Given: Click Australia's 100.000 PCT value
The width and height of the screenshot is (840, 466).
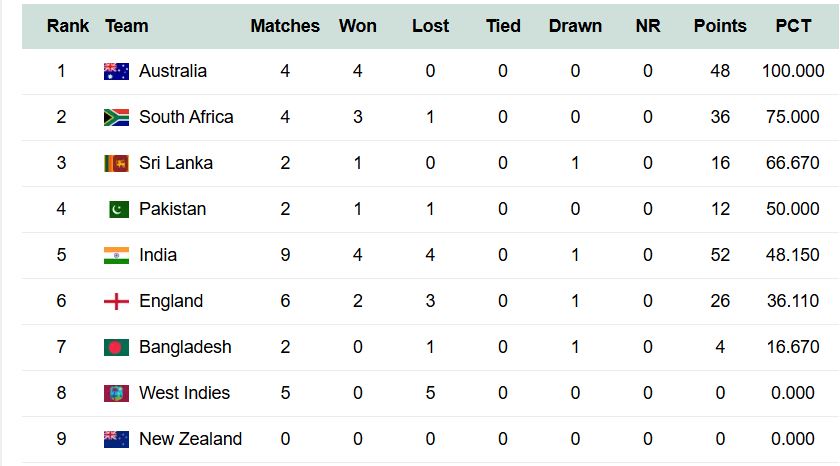Looking at the screenshot, I should tap(793, 71).
